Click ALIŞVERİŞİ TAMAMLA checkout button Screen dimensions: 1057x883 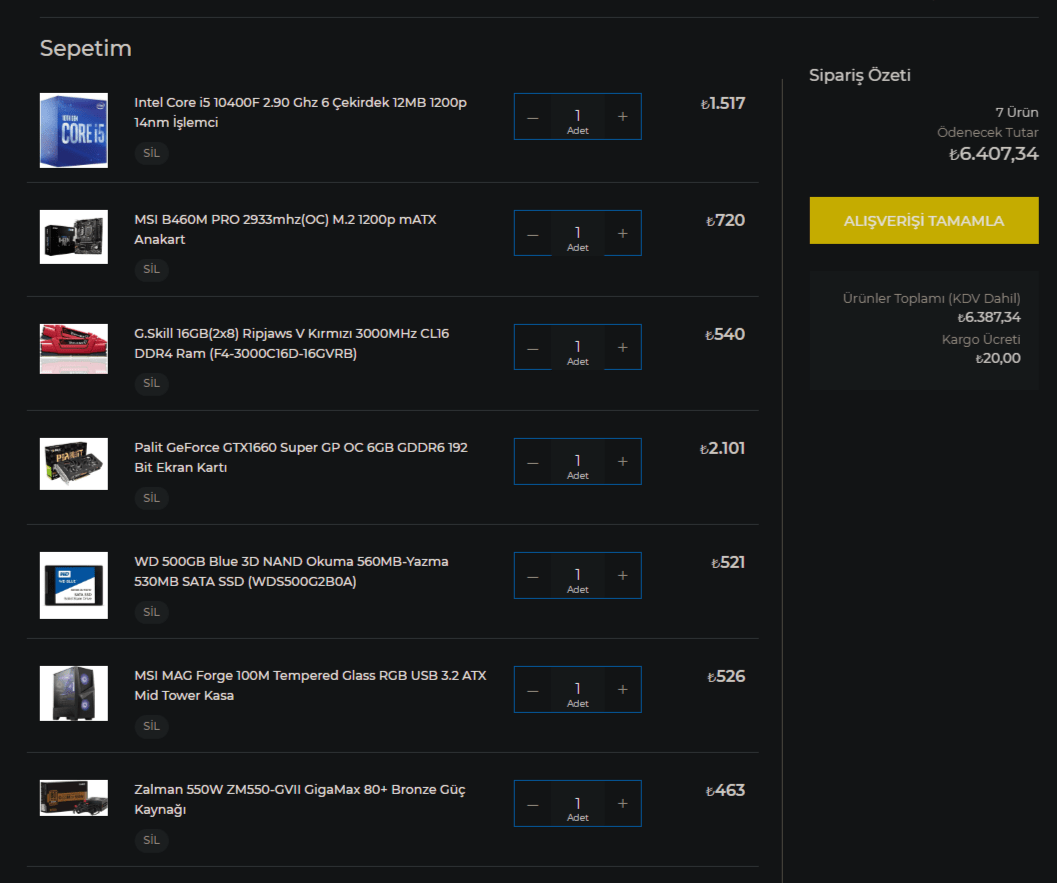(924, 220)
